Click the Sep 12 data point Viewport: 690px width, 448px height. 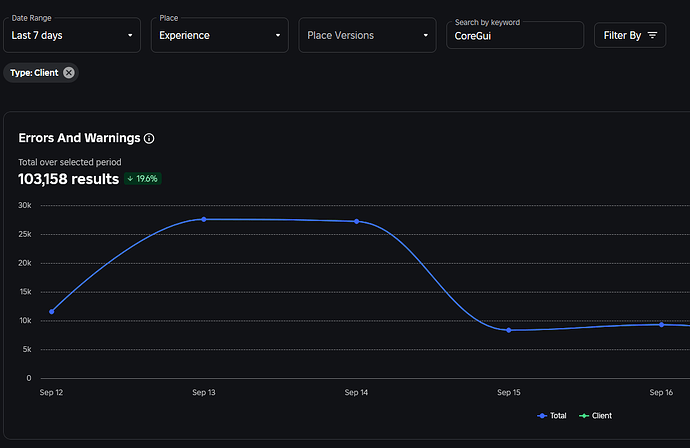(x=51, y=311)
